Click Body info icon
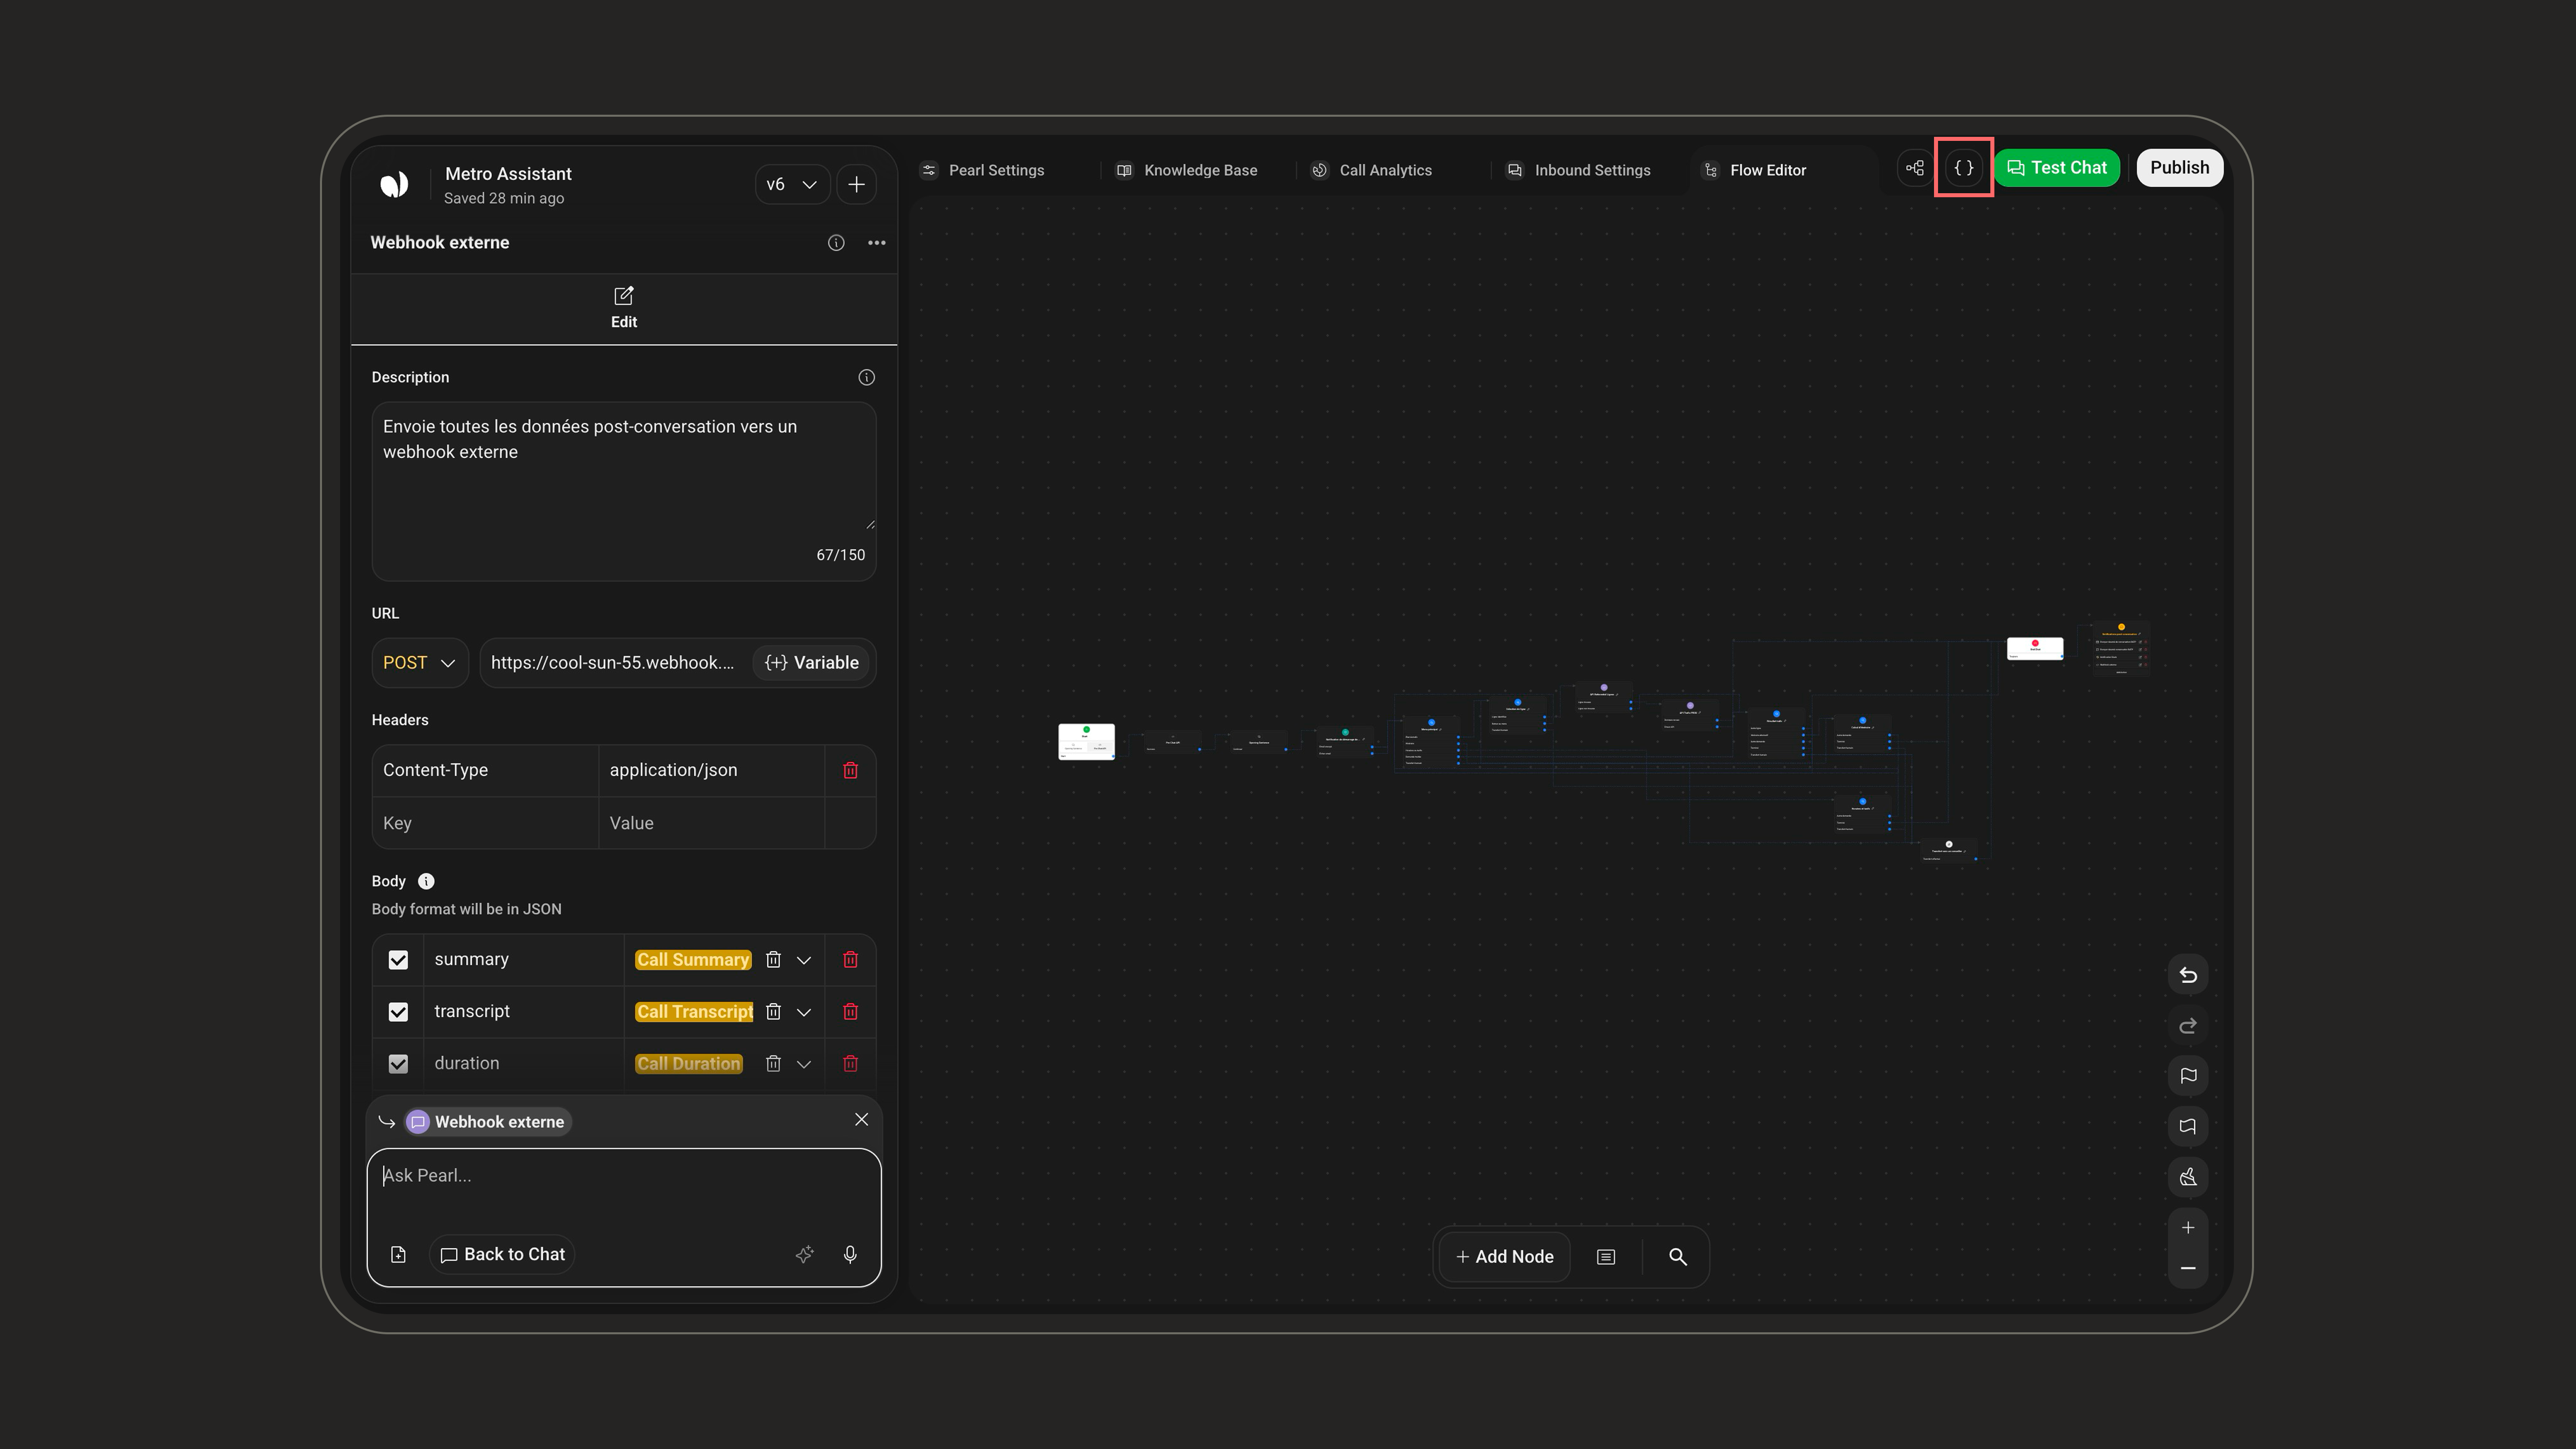2576x1449 pixels. (x=426, y=881)
